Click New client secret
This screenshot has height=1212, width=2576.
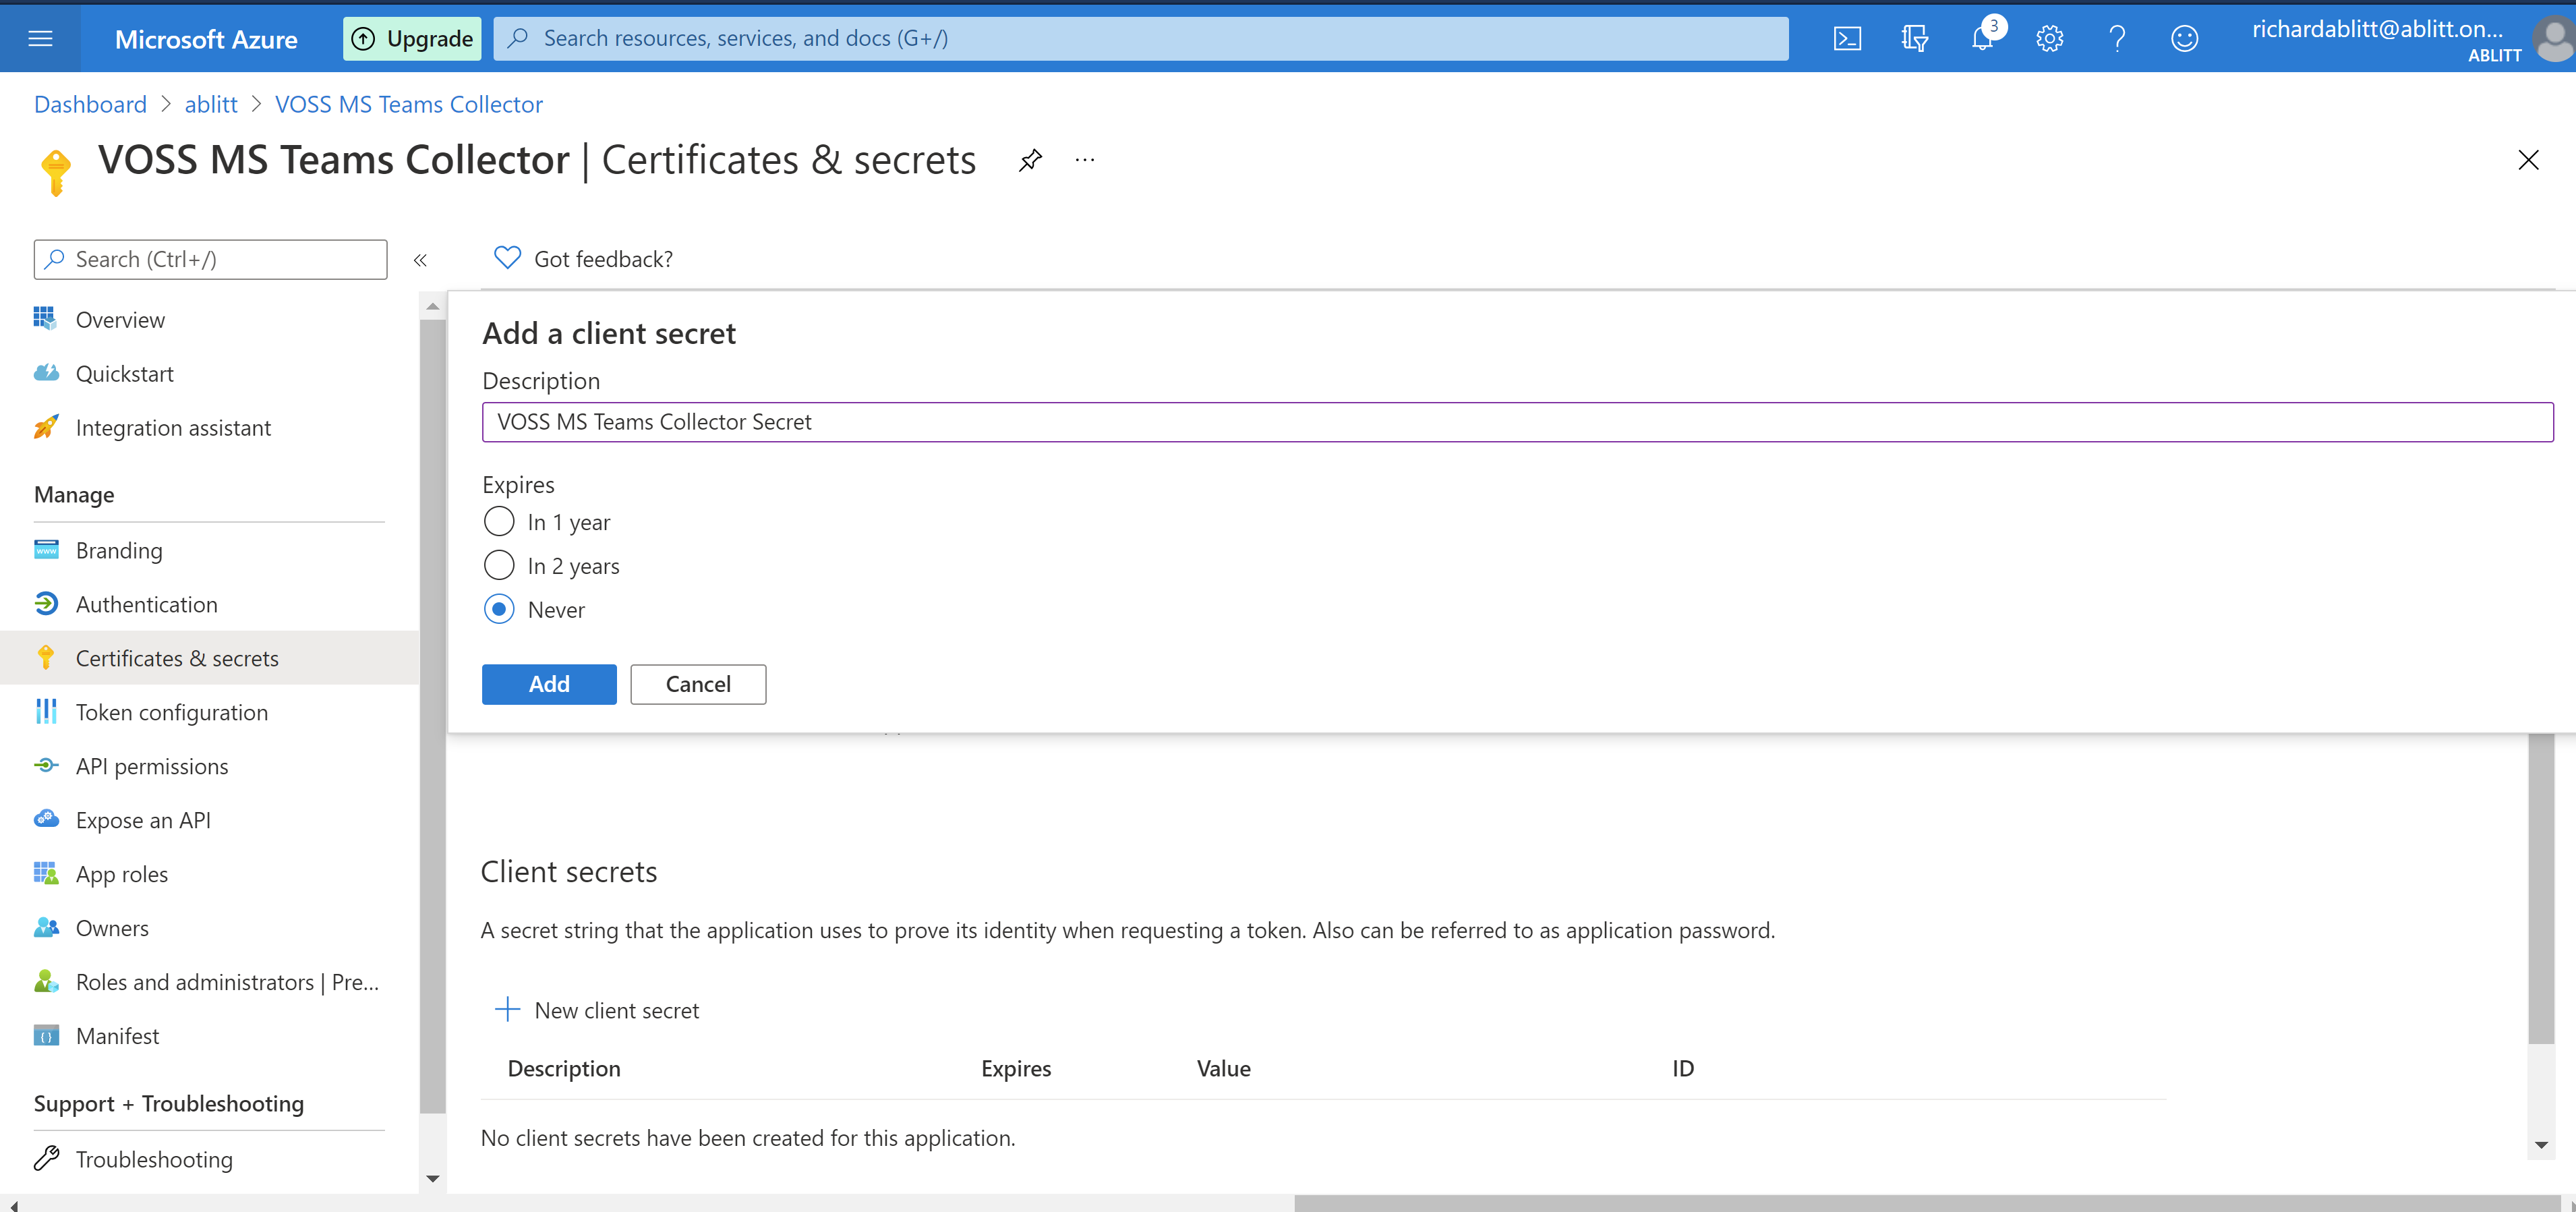597,1010
